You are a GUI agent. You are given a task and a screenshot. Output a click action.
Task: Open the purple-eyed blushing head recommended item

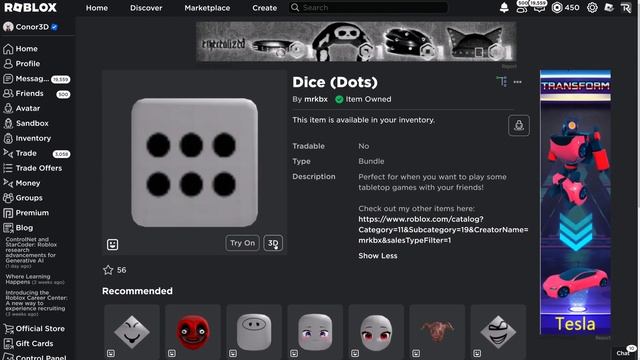tap(315, 332)
